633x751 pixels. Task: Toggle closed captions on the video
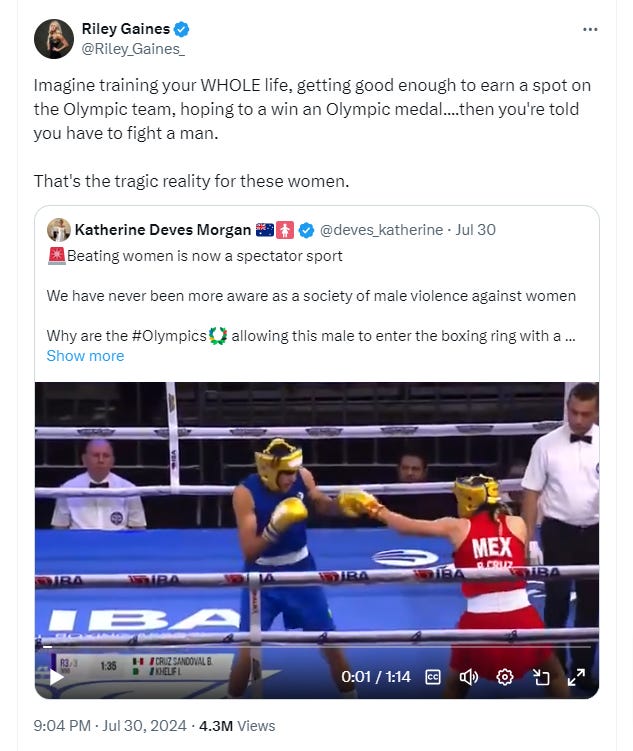(433, 677)
